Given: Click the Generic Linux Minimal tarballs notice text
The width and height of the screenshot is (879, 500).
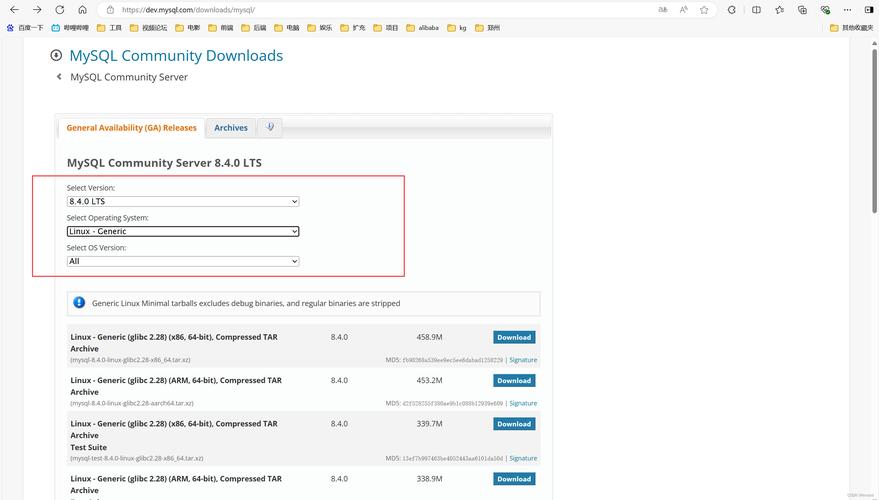Looking at the screenshot, I should coord(246,303).
